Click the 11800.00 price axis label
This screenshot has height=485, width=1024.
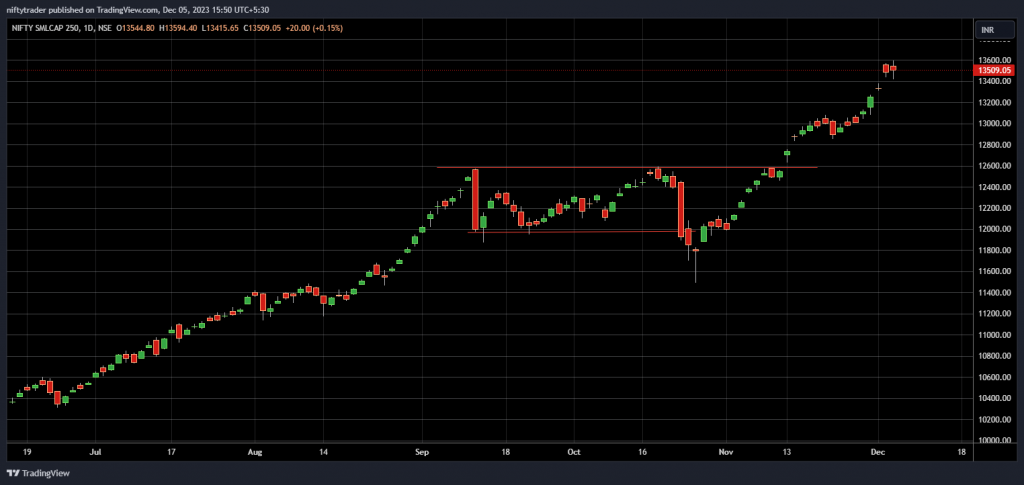995,251
